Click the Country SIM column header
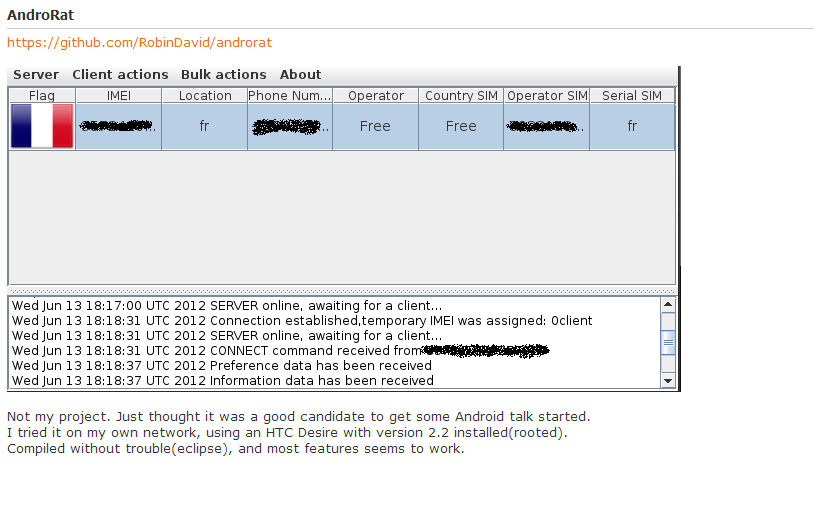This screenshot has height=508, width=814. point(461,95)
